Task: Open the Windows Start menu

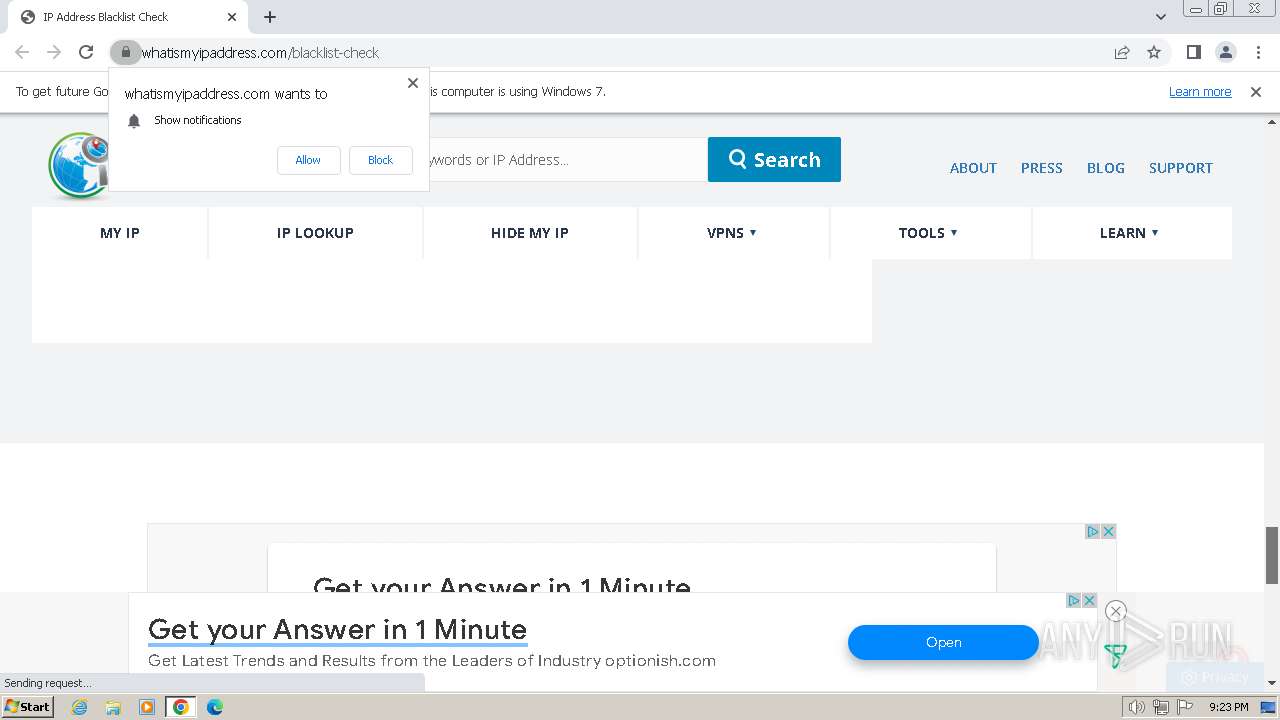Action: [28, 707]
